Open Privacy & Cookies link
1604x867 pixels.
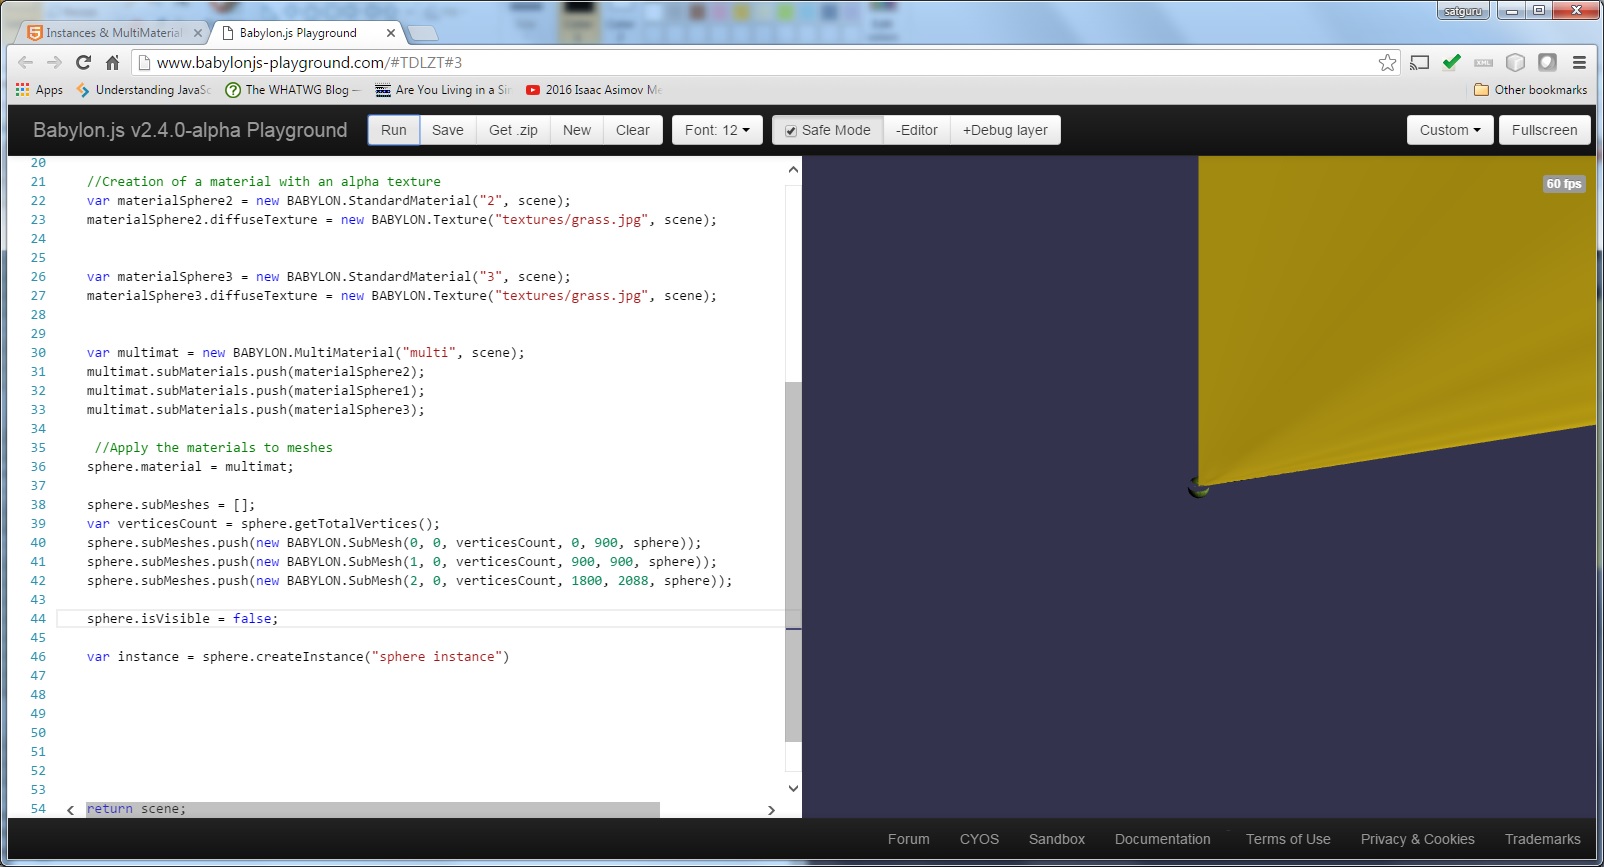[x=1418, y=839]
